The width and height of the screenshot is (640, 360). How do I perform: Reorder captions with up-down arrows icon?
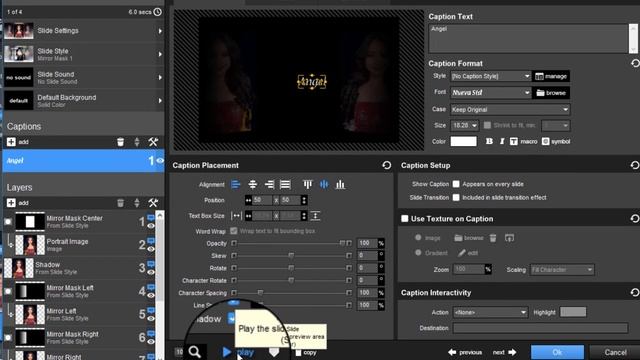click(x=137, y=142)
